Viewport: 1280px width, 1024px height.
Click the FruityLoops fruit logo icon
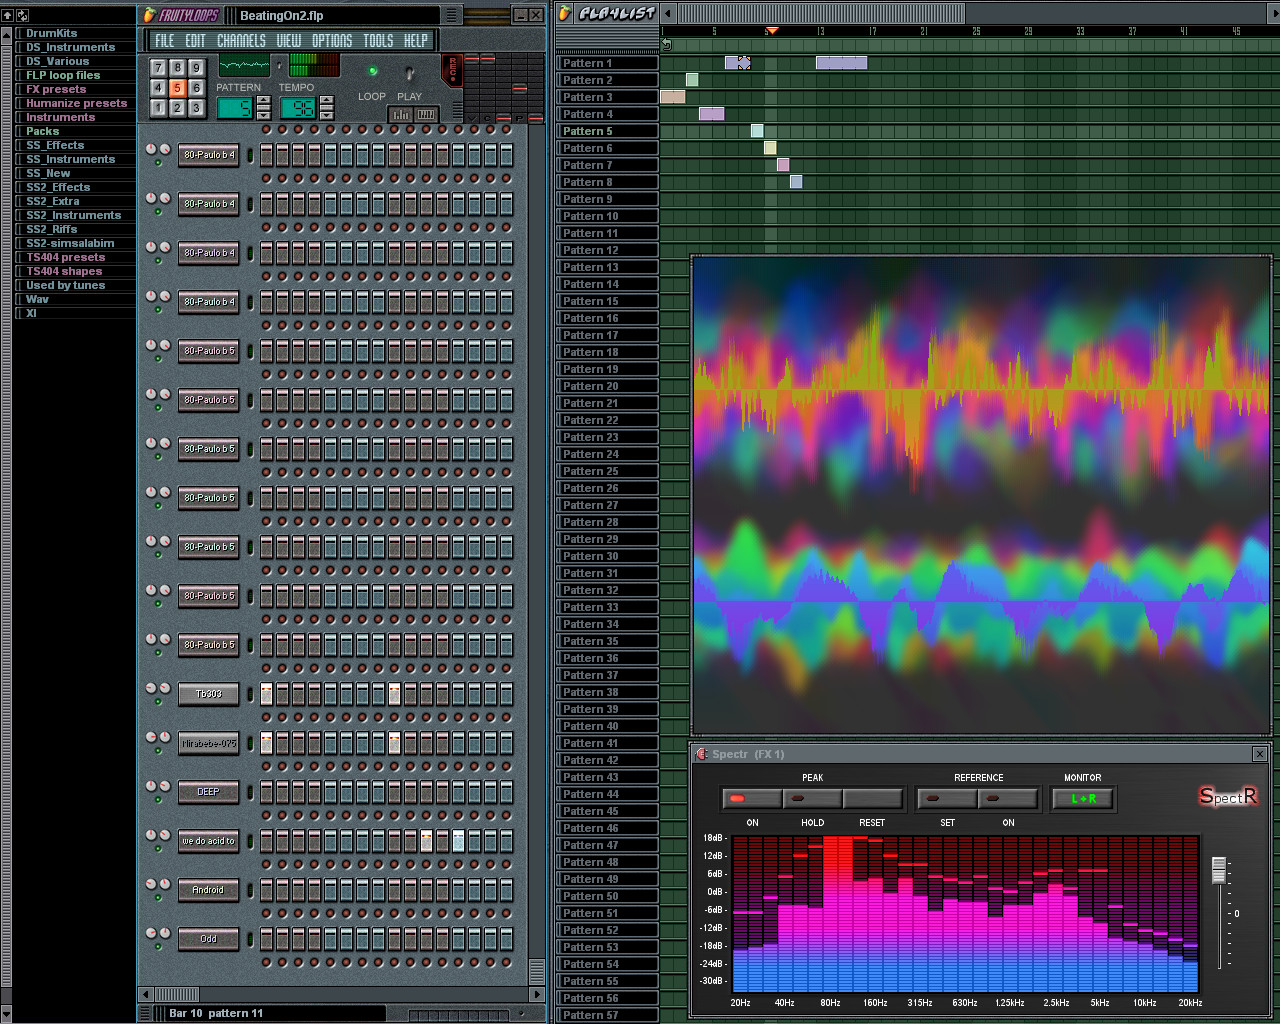tap(149, 15)
